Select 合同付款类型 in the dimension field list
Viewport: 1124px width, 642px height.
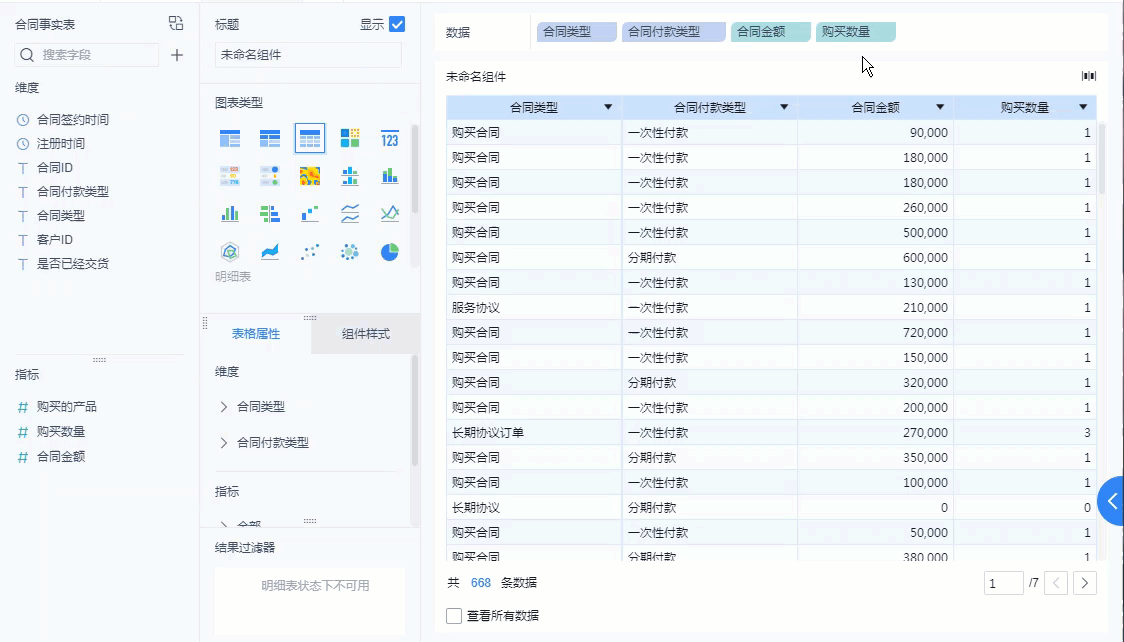point(72,191)
